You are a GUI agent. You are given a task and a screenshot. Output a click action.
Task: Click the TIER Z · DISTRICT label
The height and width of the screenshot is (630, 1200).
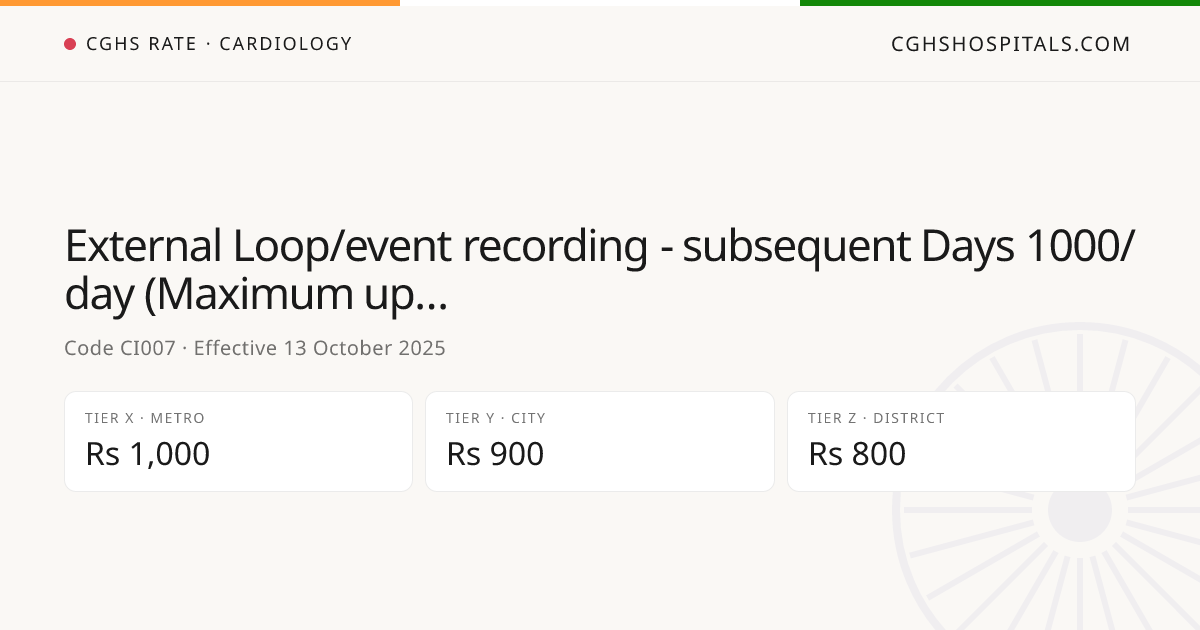pos(876,418)
